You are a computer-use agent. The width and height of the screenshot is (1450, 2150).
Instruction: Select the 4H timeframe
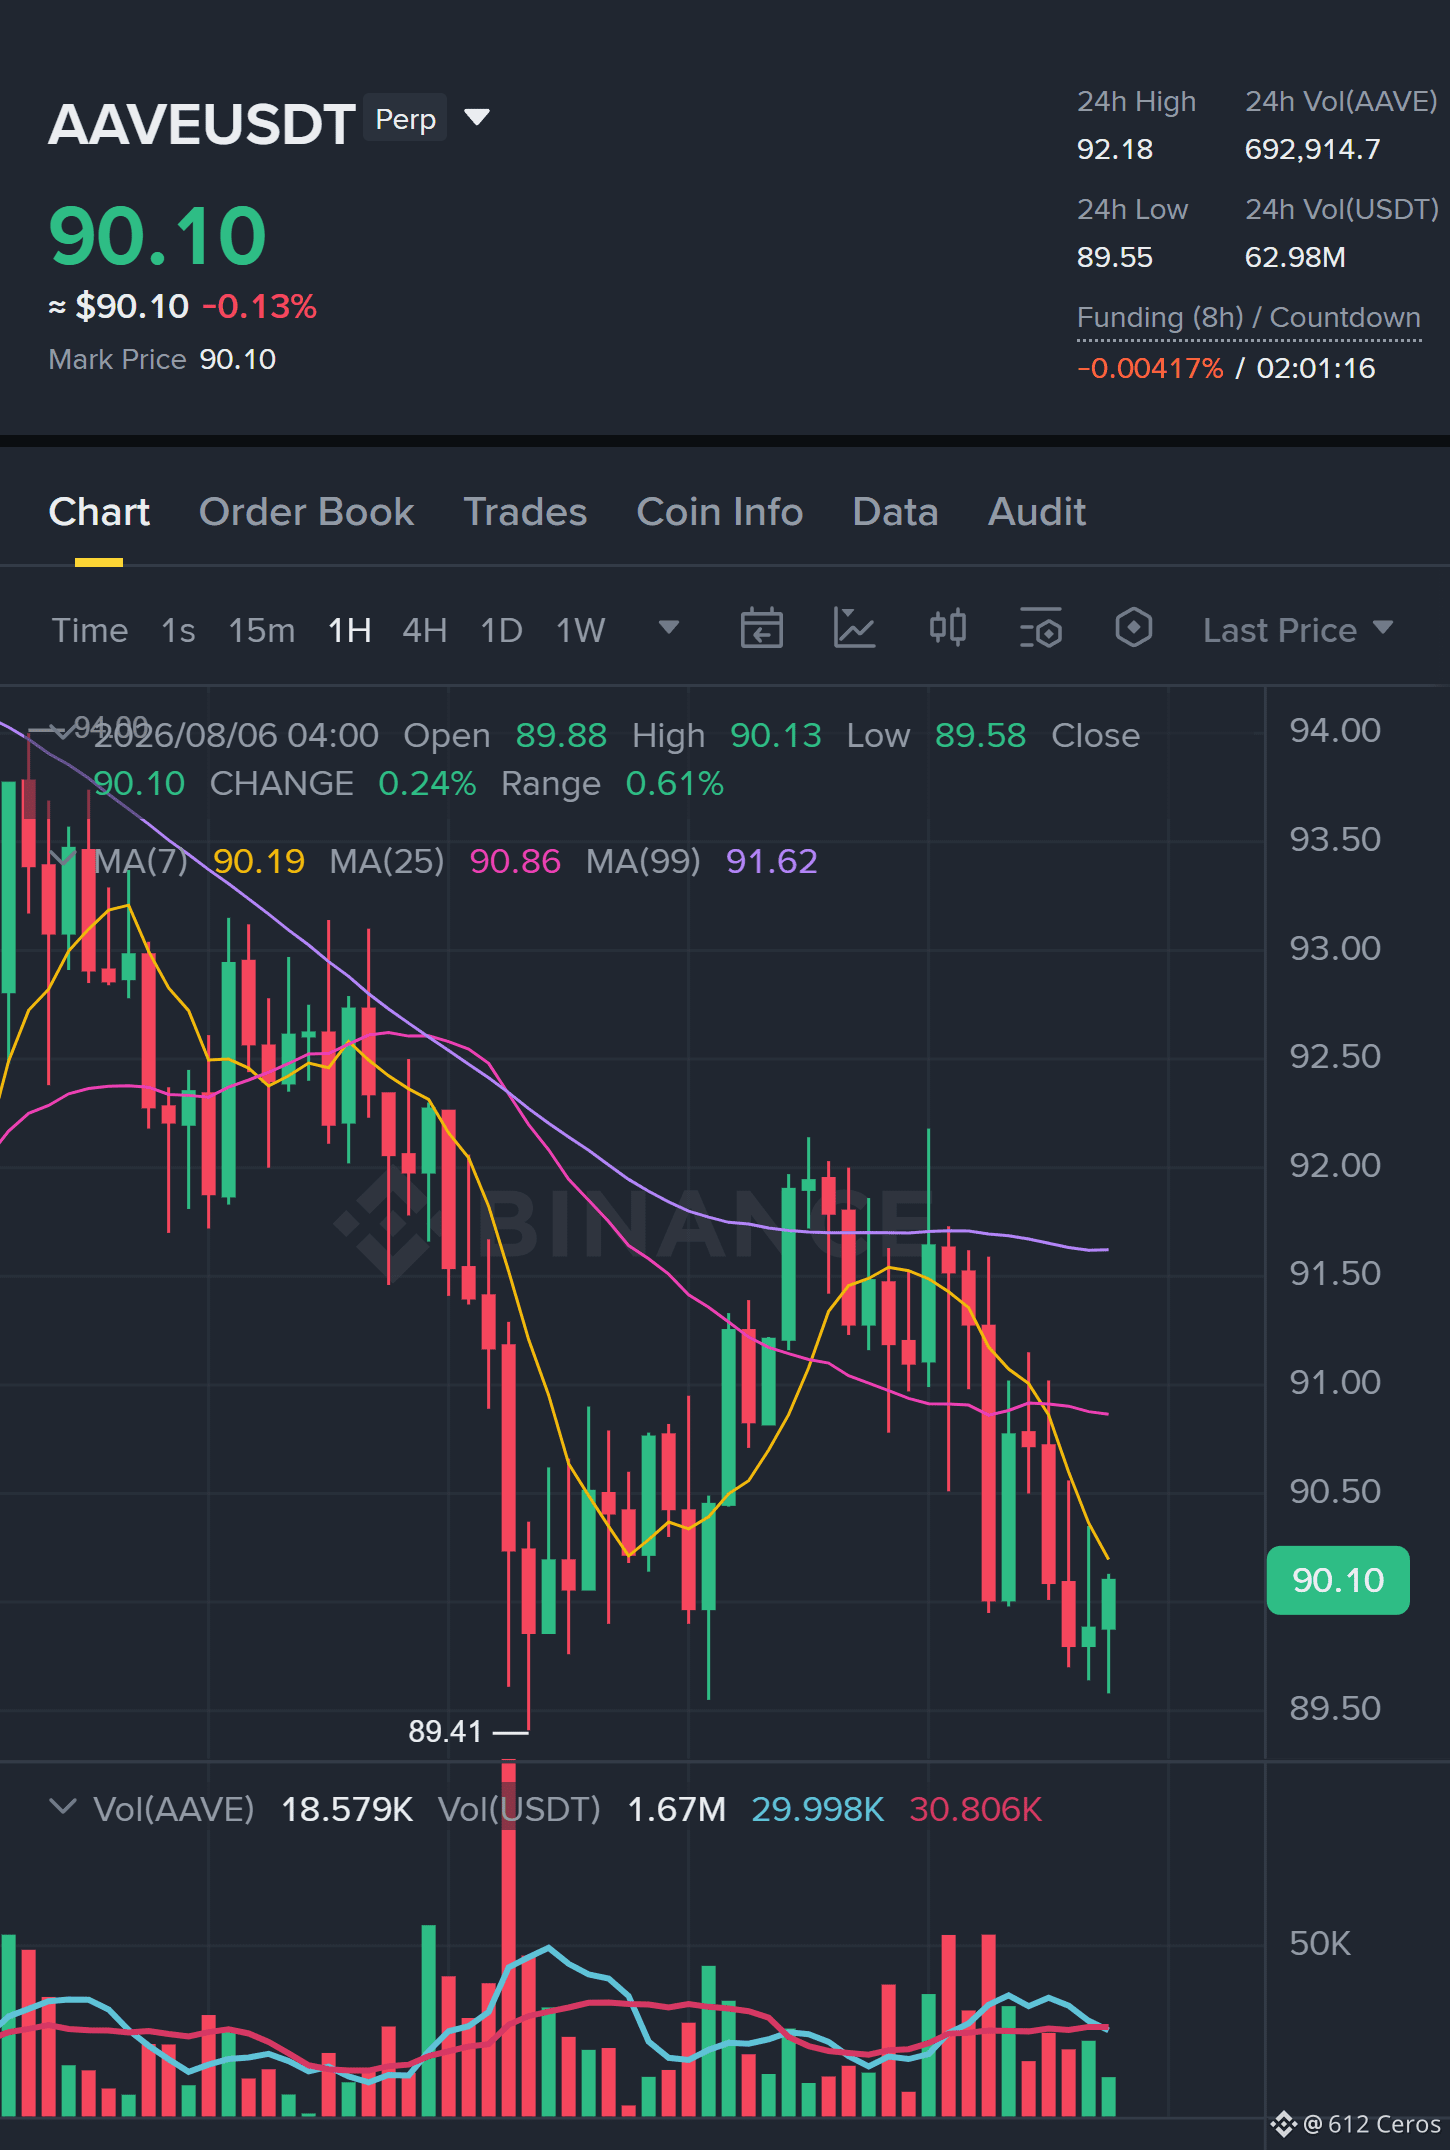coord(425,630)
